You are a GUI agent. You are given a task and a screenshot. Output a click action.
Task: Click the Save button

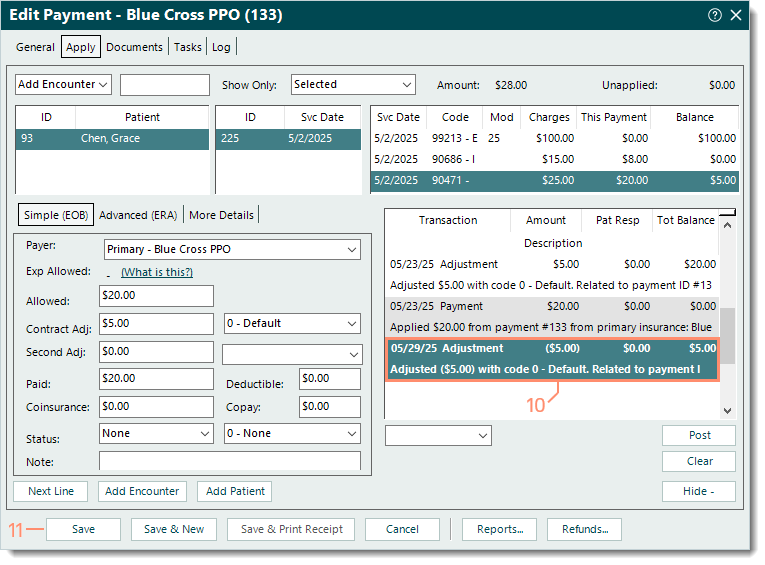point(83,529)
